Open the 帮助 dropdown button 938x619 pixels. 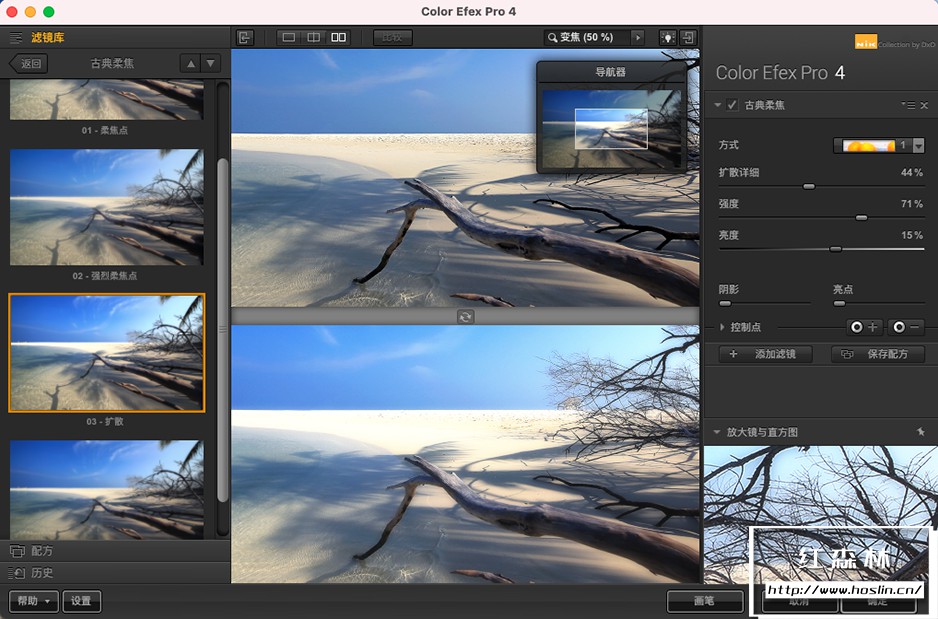(34, 601)
